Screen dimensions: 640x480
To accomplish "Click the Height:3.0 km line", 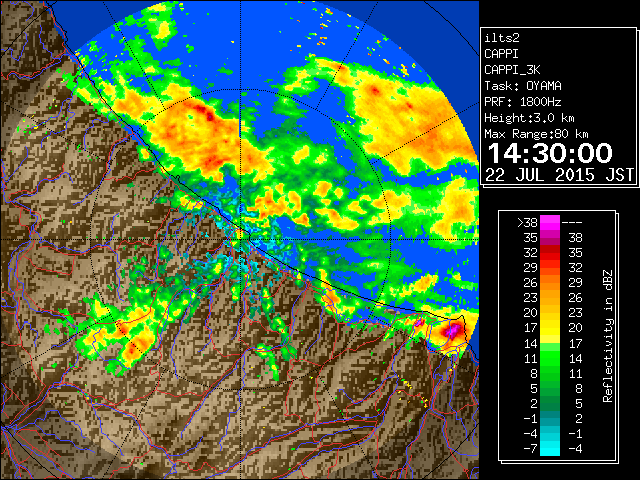I will pos(529,118).
